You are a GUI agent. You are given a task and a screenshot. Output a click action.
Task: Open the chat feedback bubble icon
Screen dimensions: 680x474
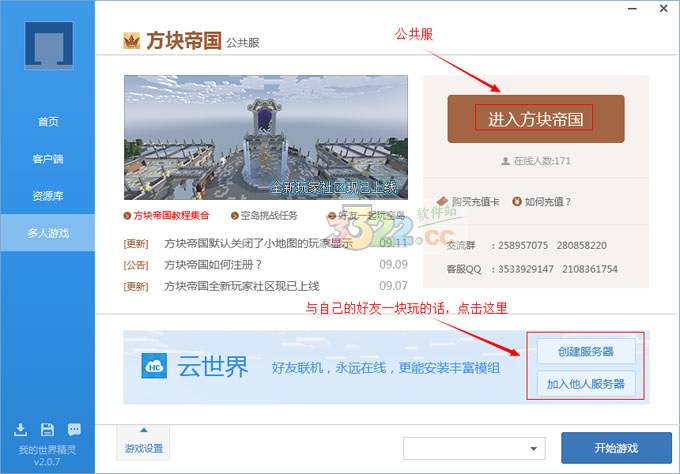pyautogui.click(x=74, y=429)
